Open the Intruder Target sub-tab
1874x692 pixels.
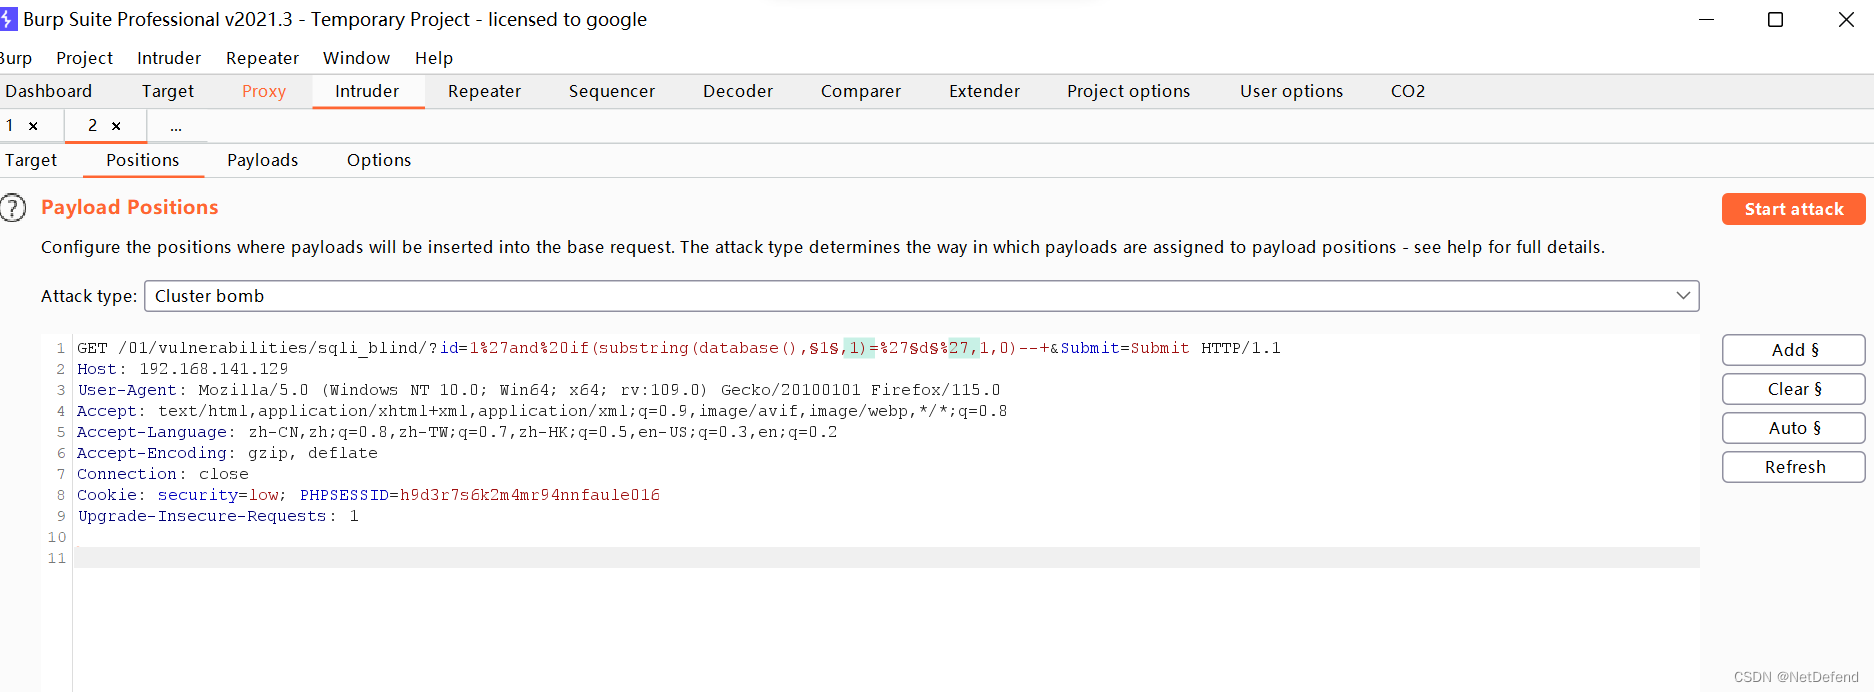[x=31, y=160]
